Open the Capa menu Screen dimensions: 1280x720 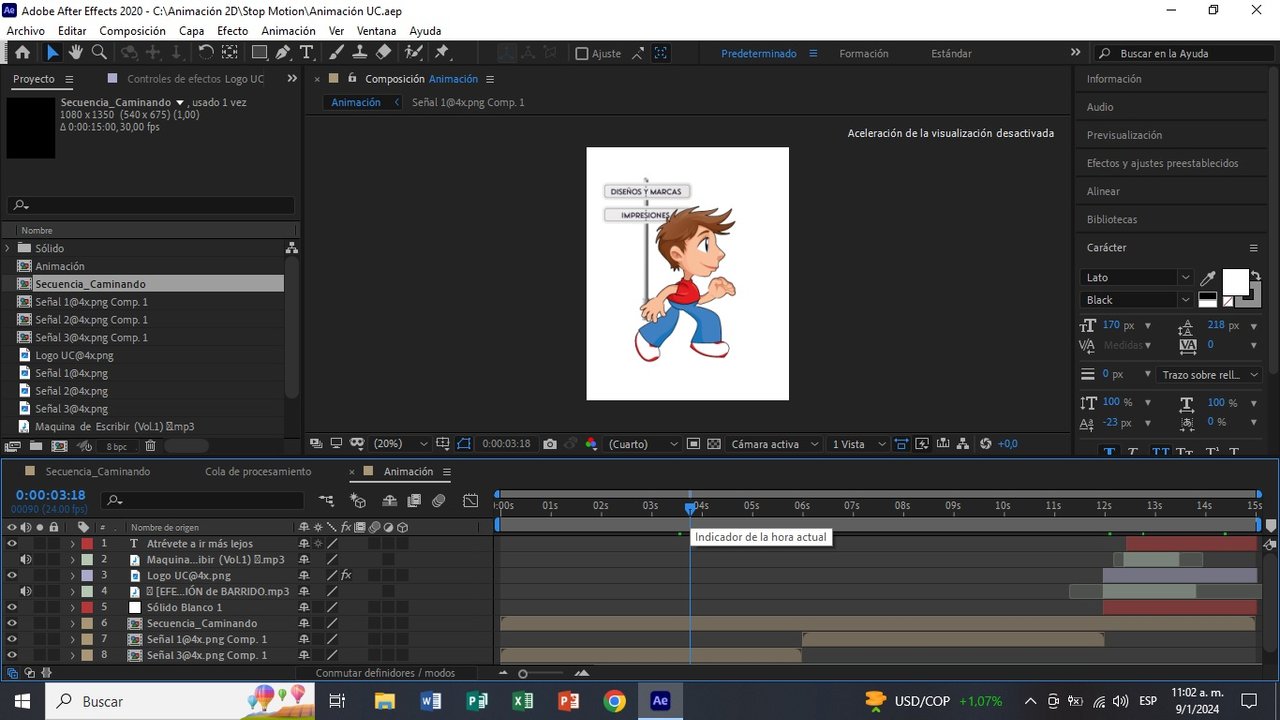coord(191,31)
